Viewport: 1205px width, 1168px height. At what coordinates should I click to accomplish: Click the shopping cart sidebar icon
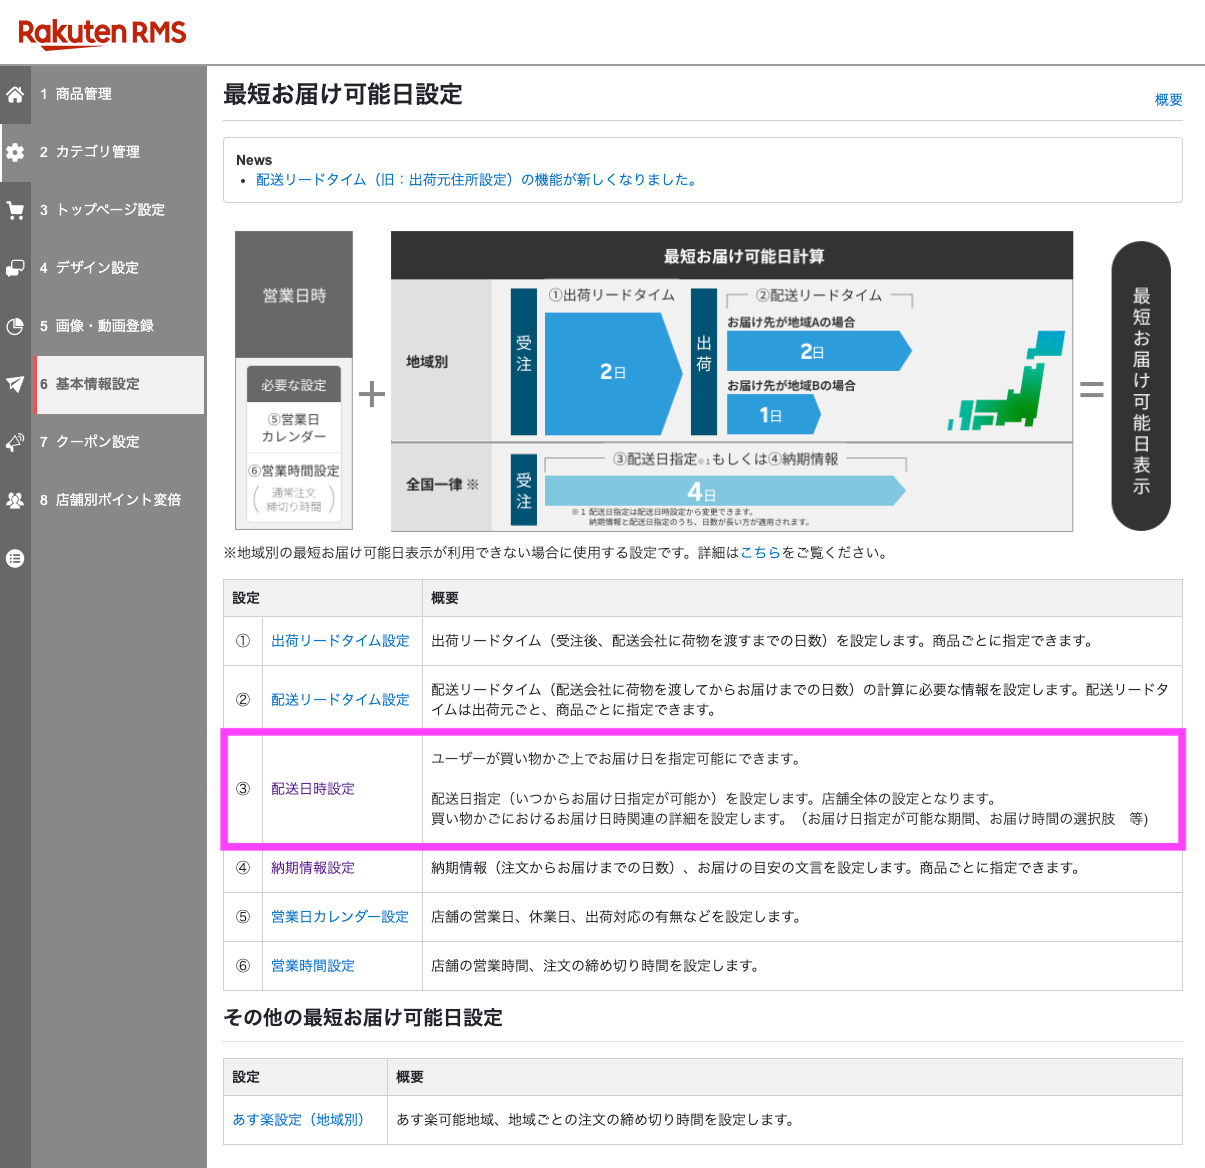pos(15,210)
